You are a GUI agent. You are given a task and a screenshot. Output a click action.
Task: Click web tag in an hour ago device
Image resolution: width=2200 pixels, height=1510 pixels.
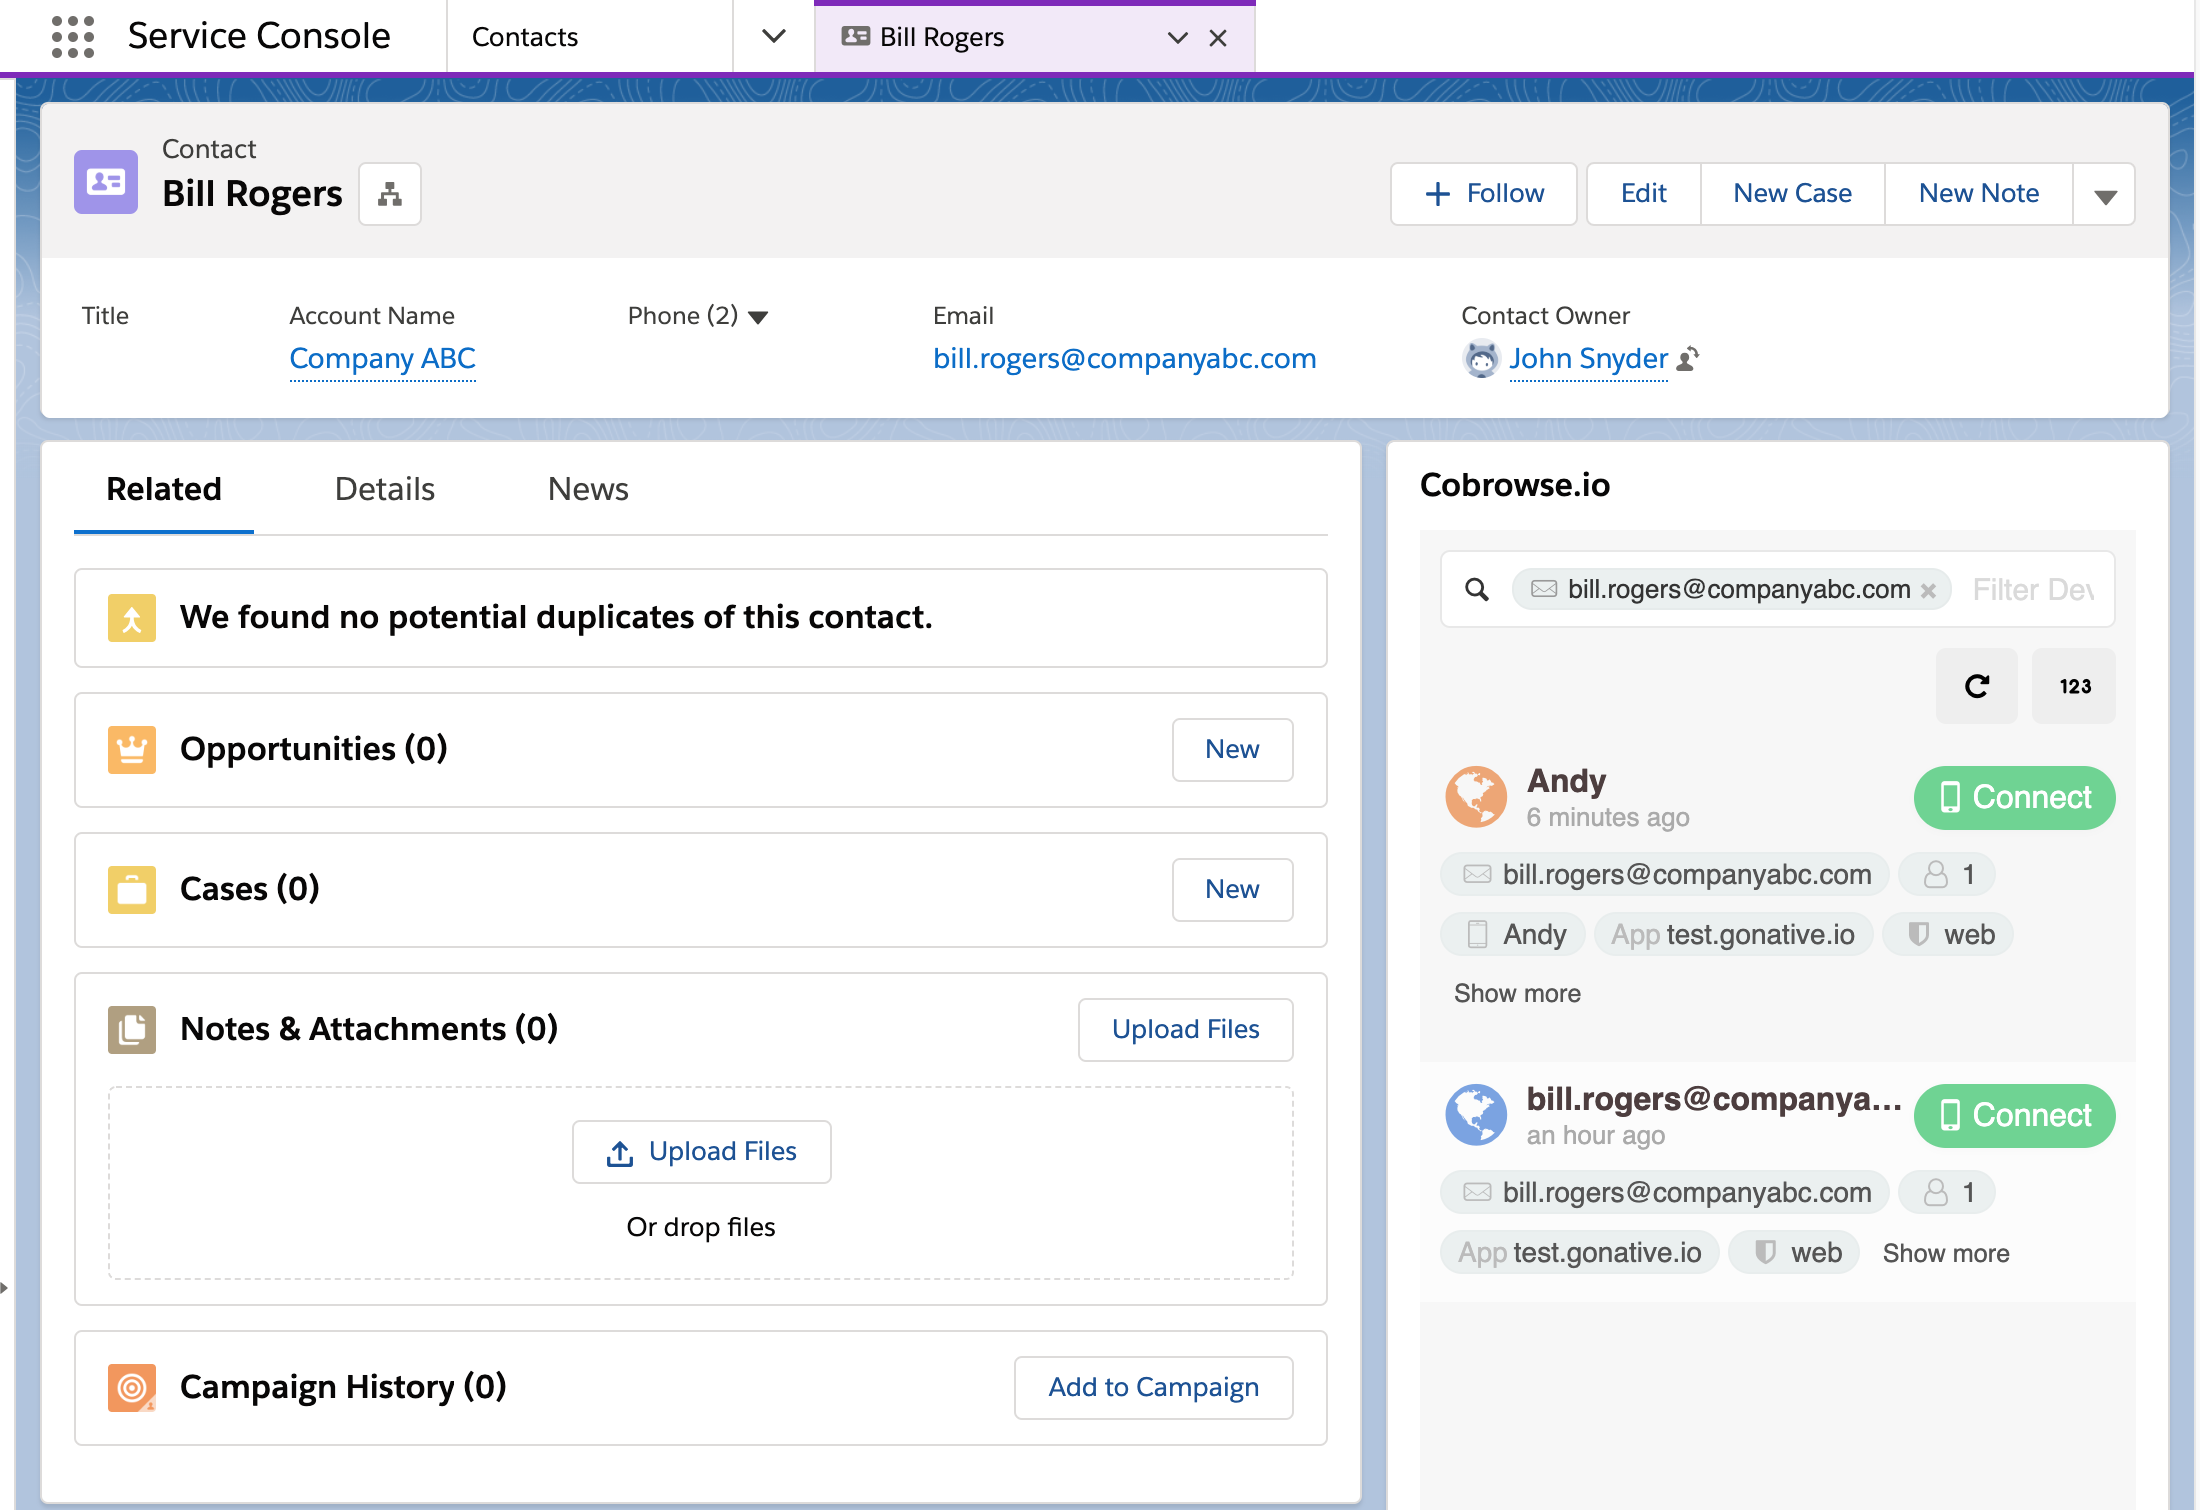(1795, 1253)
